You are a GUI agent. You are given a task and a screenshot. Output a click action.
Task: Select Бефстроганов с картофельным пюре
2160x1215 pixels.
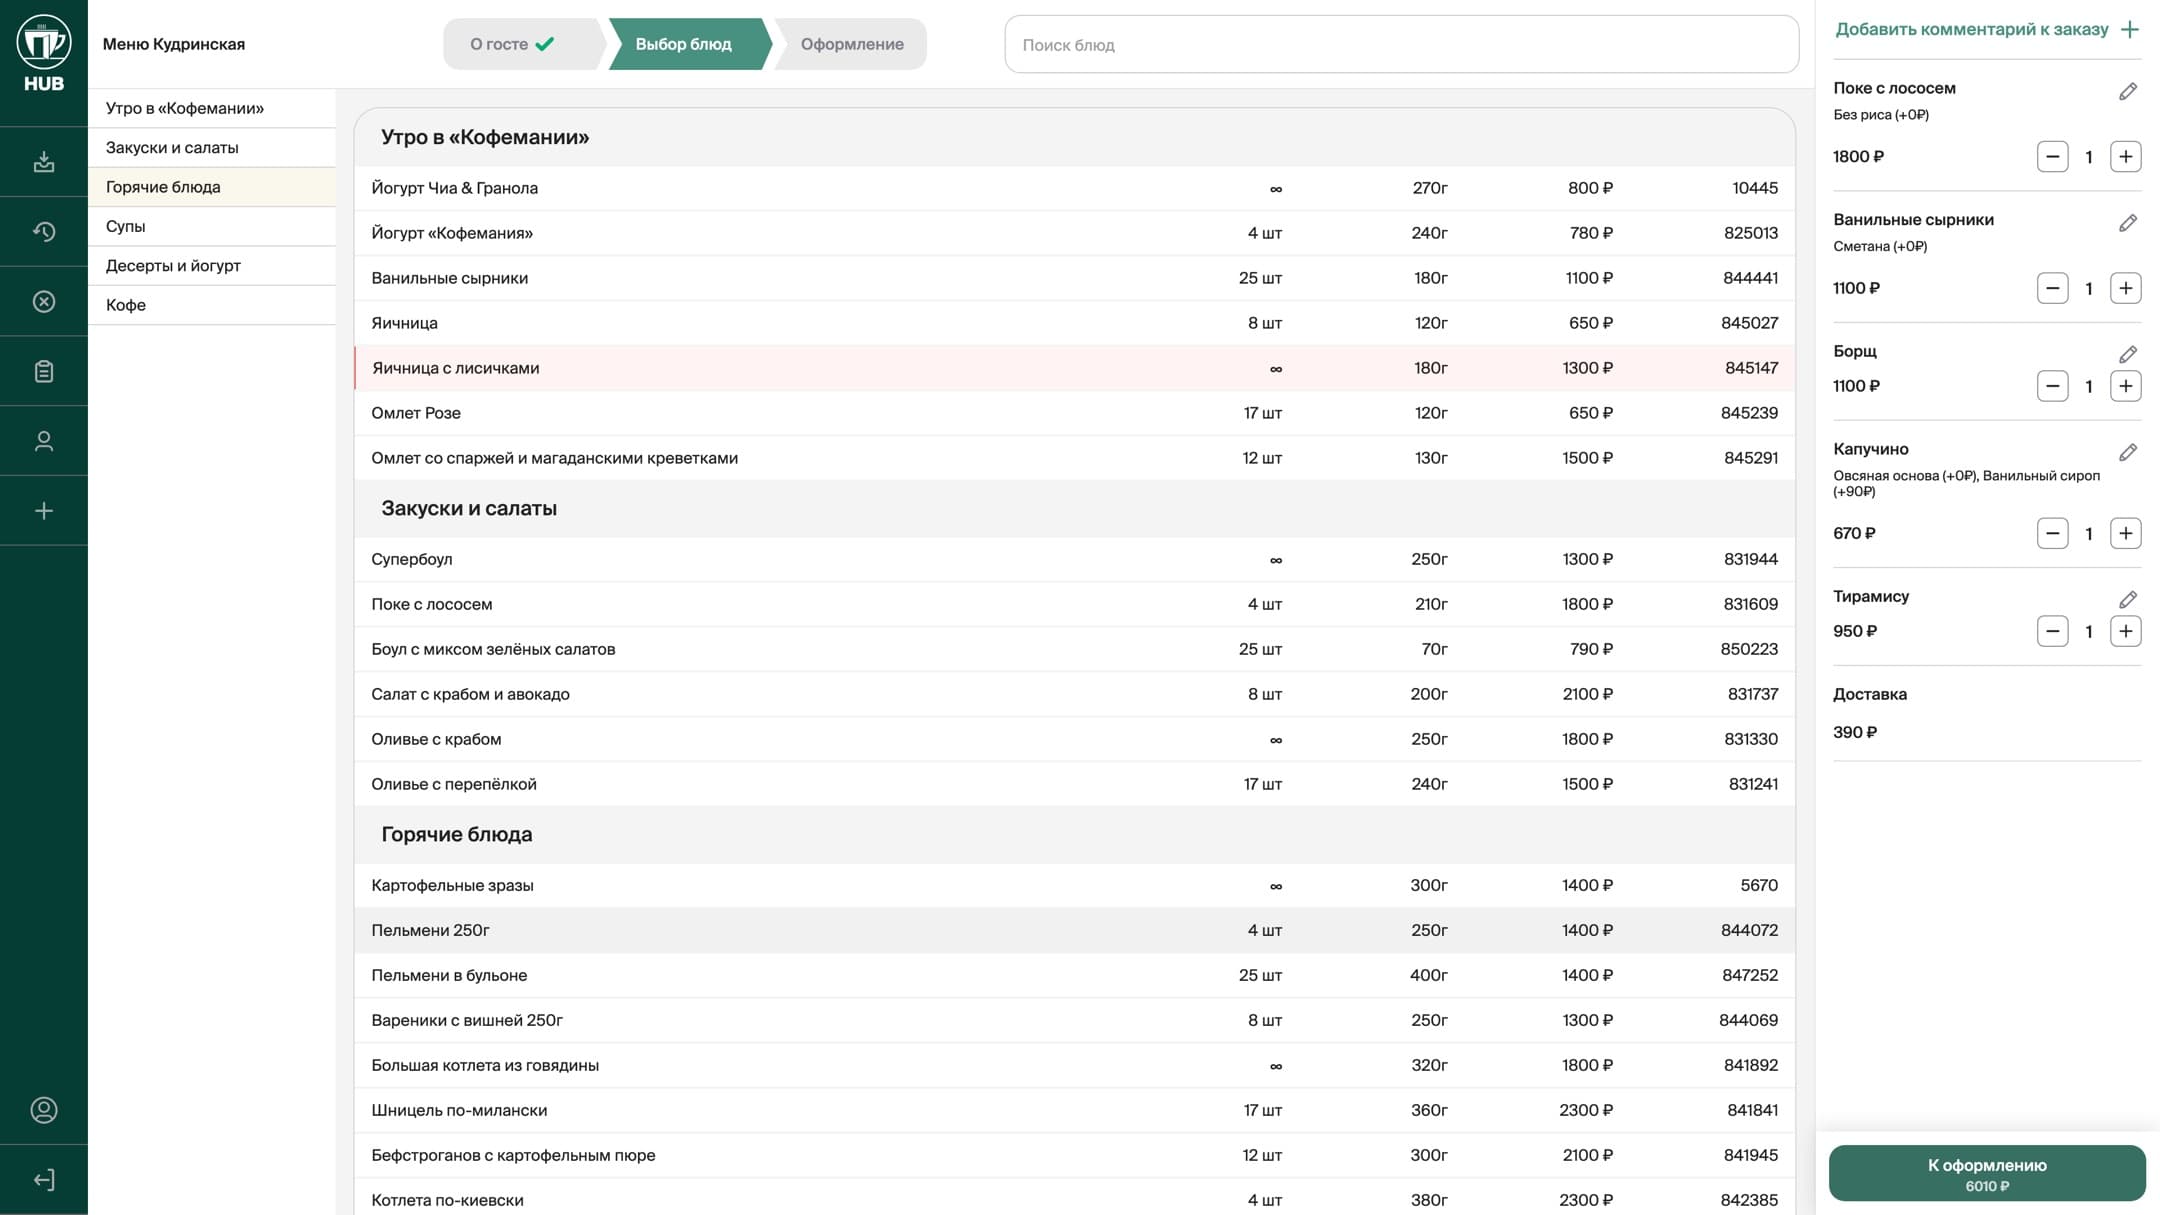click(1075, 1155)
